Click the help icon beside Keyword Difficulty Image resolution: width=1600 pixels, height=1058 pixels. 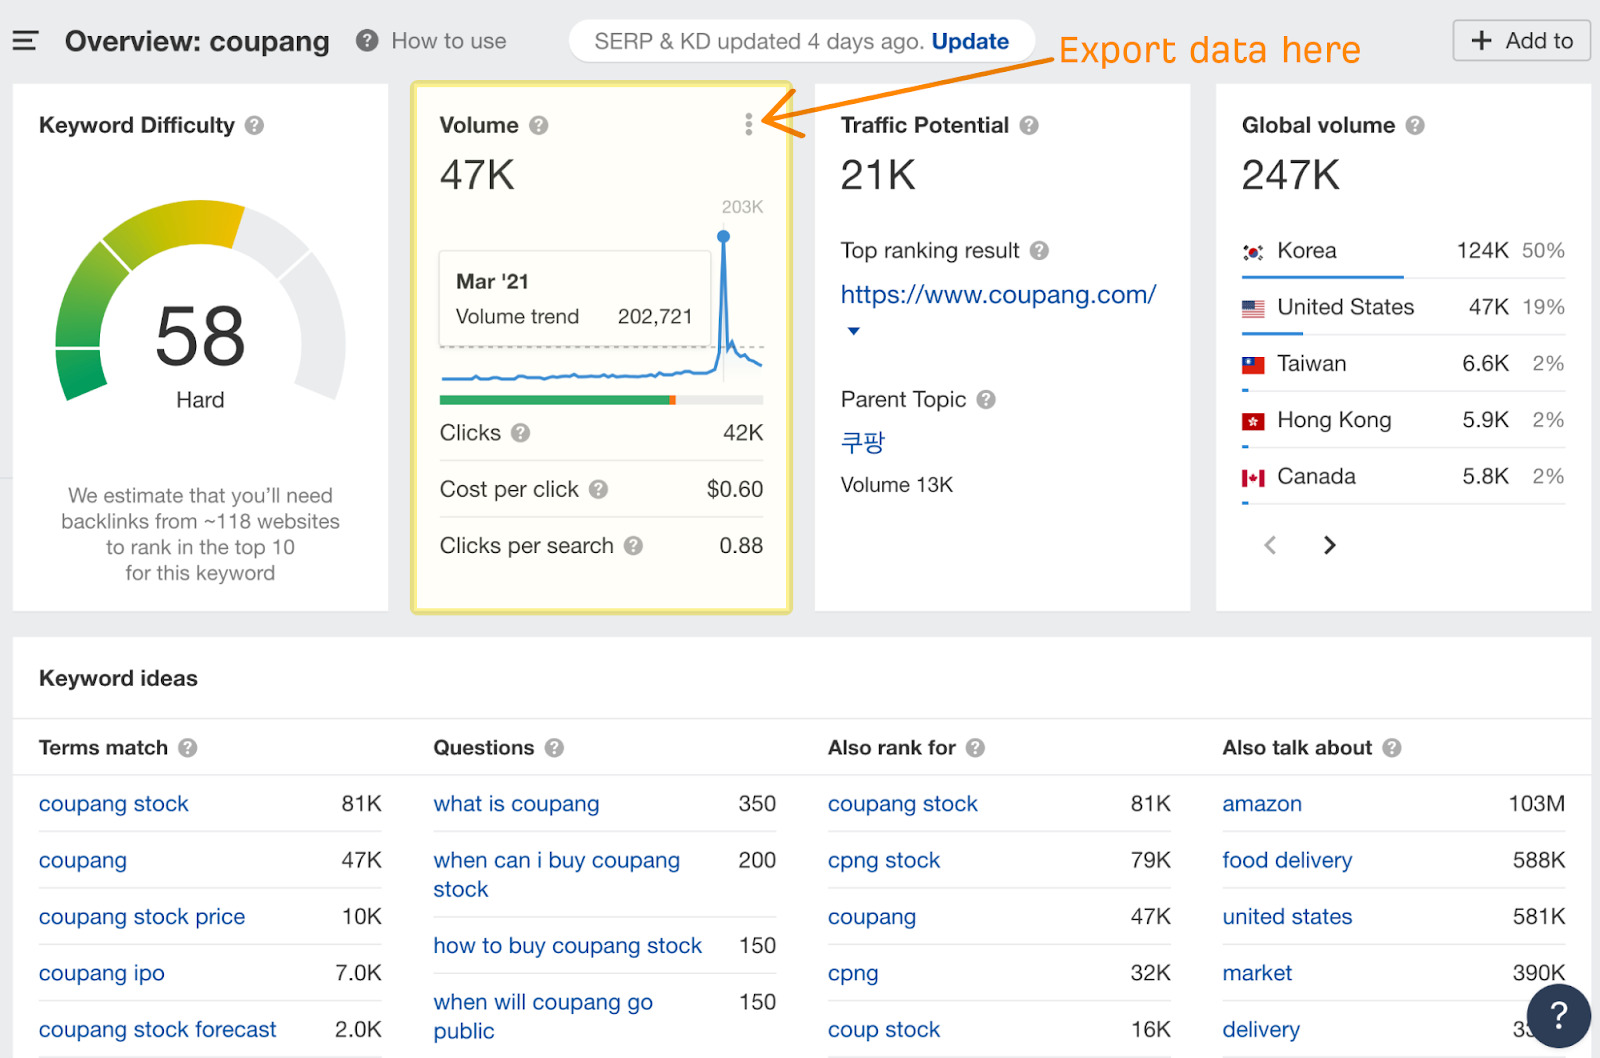point(254,126)
